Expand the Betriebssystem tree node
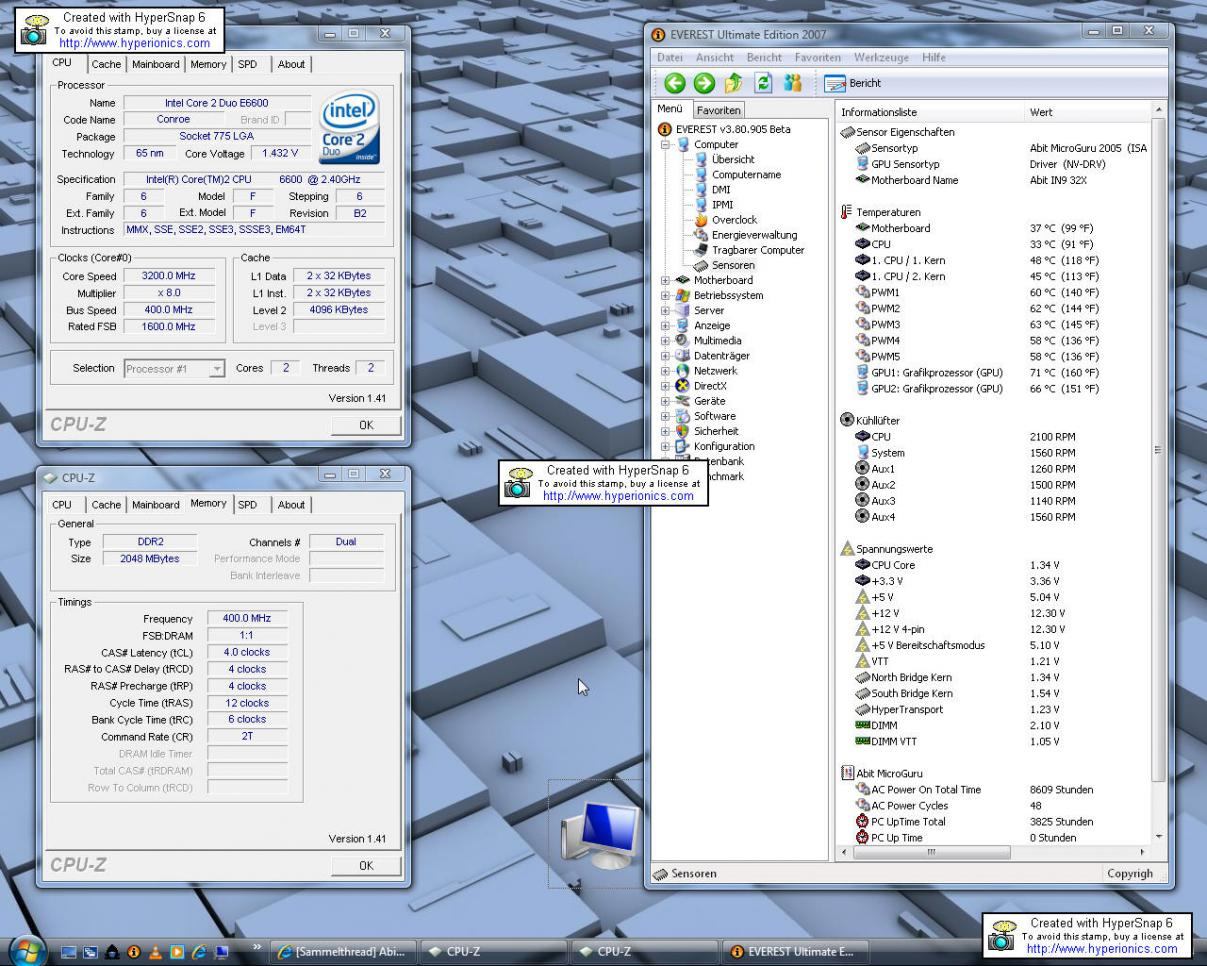1207x966 pixels. (x=666, y=295)
